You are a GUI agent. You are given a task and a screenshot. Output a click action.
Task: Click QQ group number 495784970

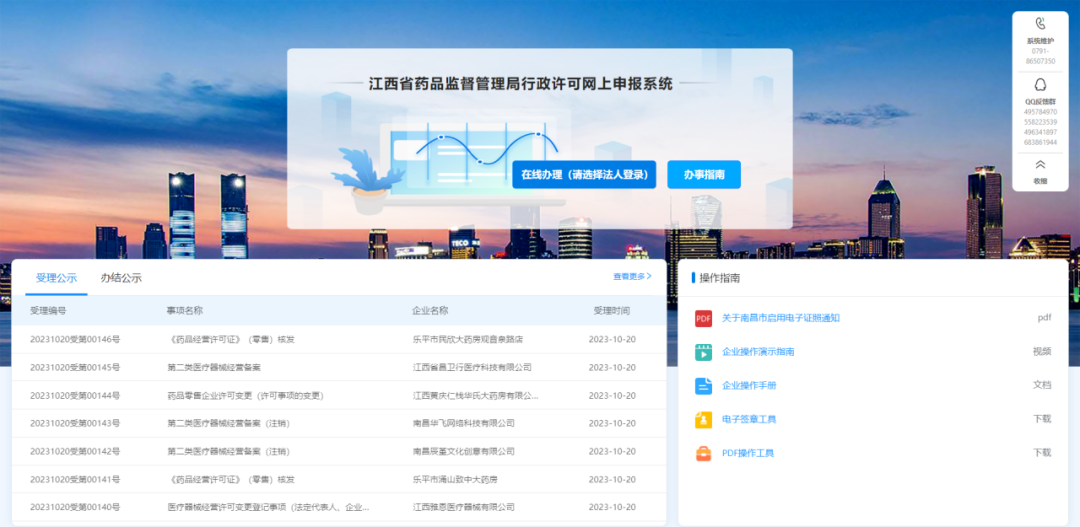1040,112
